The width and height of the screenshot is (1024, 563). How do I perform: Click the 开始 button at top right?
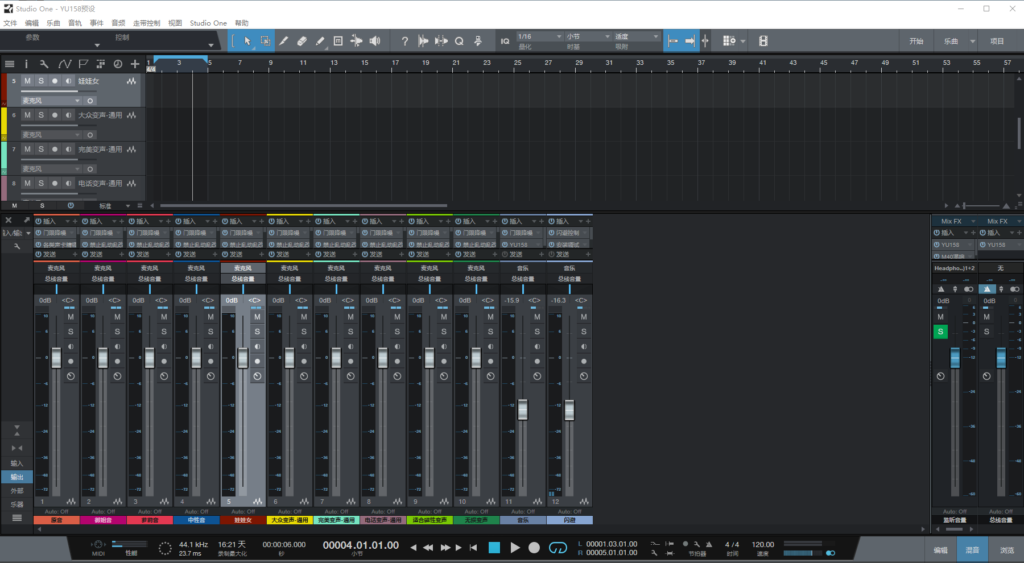pos(916,41)
